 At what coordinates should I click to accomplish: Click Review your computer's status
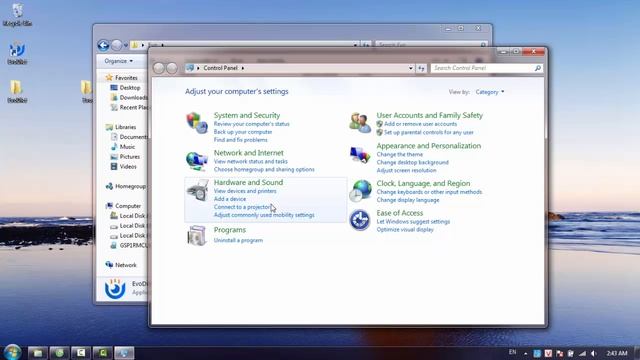(x=251, y=124)
